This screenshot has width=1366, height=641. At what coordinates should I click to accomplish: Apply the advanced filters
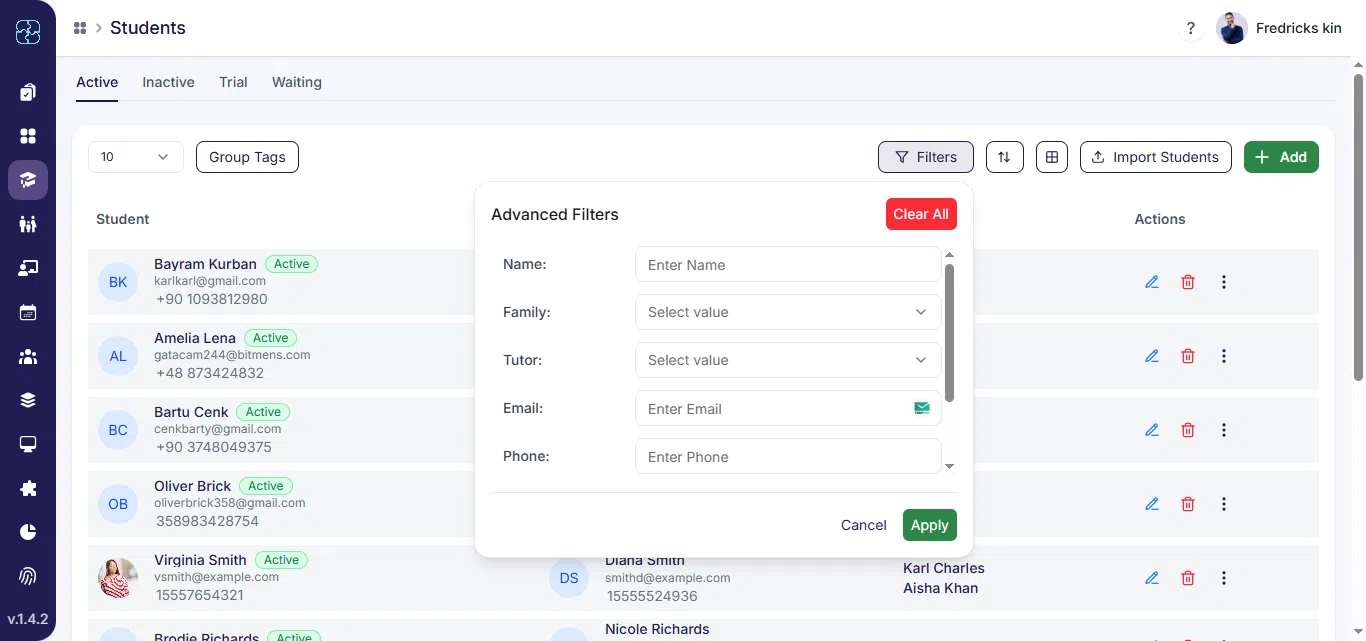[929, 525]
